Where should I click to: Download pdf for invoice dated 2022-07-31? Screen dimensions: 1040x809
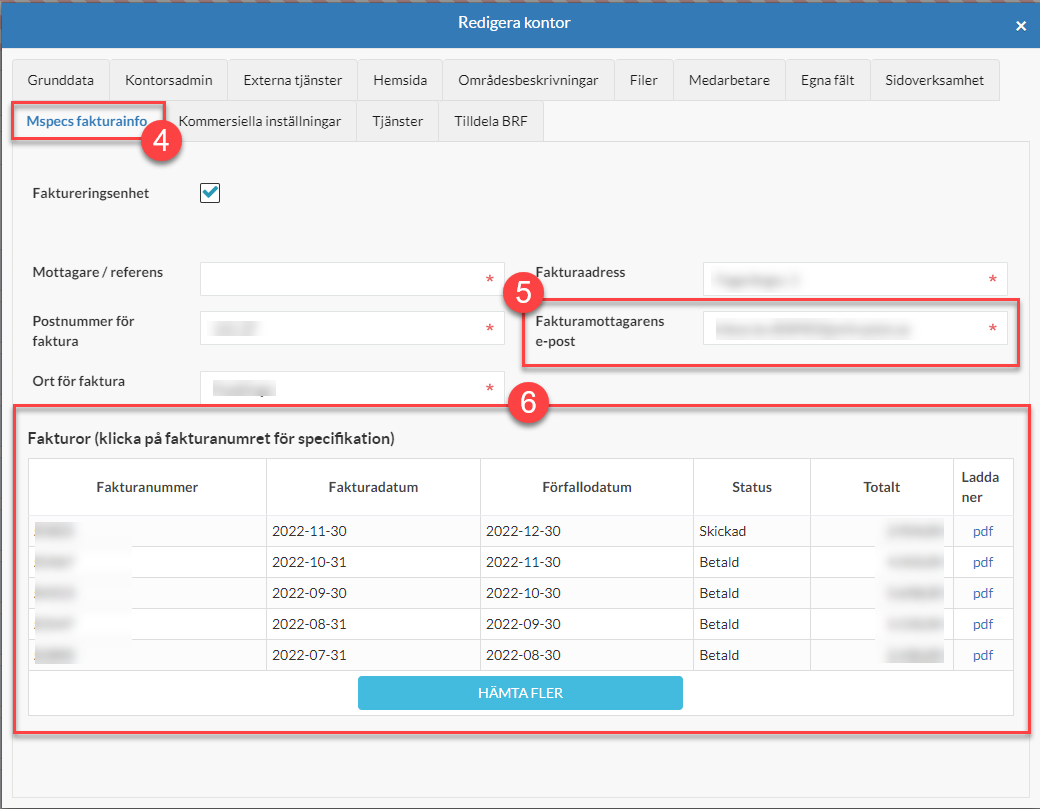[x=982, y=655]
